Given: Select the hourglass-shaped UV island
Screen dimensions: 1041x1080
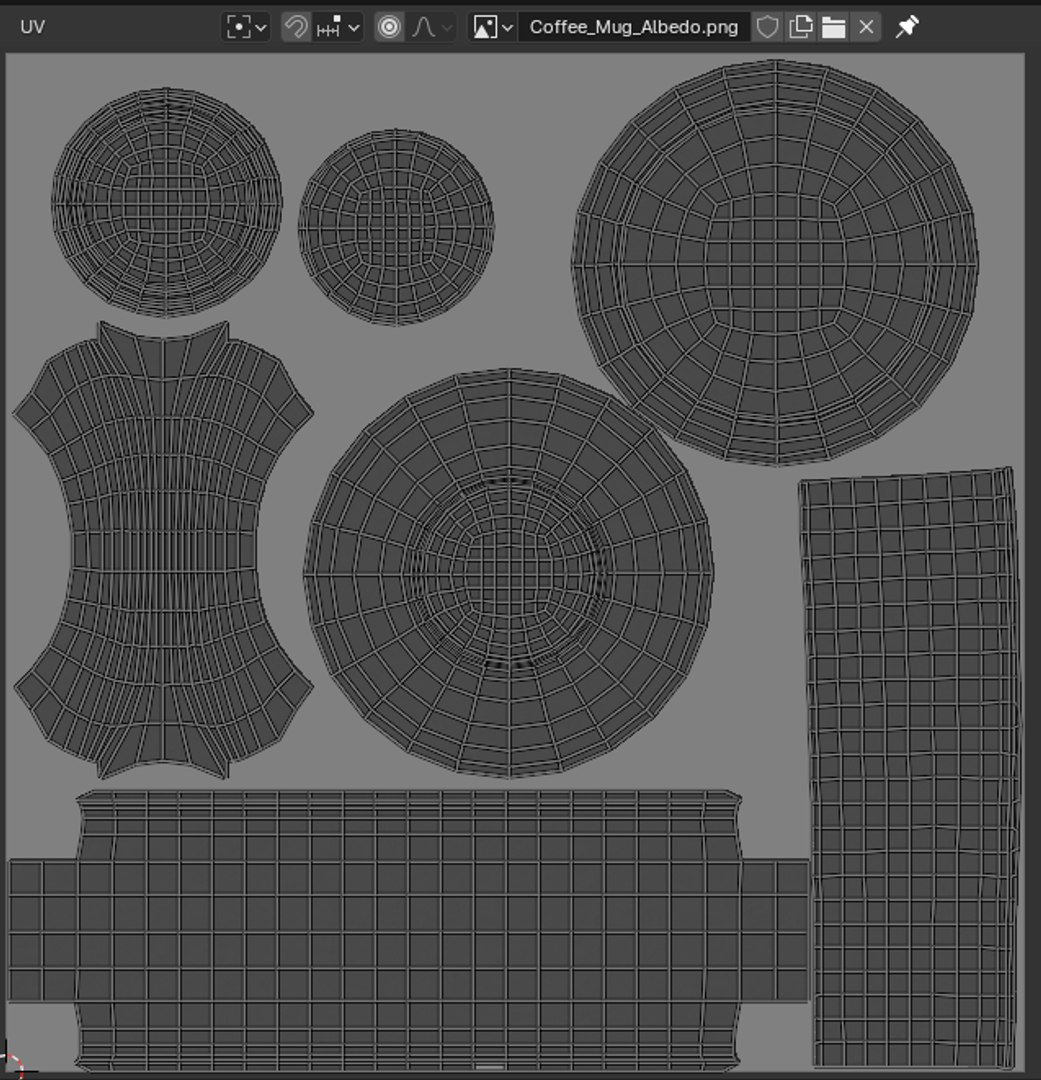Looking at the screenshot, I should pos(163,550).
